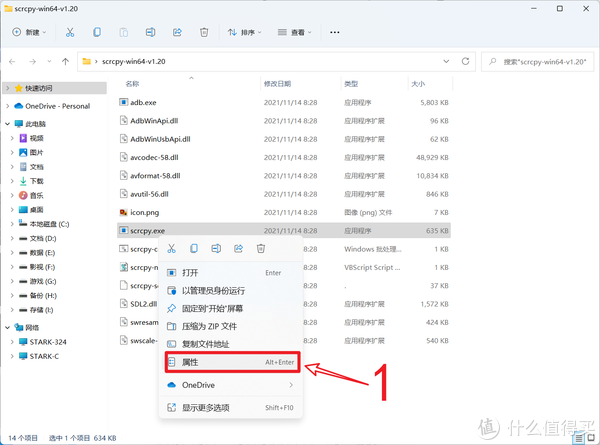Click the Cut icon in context menu

tap(171, 249)
